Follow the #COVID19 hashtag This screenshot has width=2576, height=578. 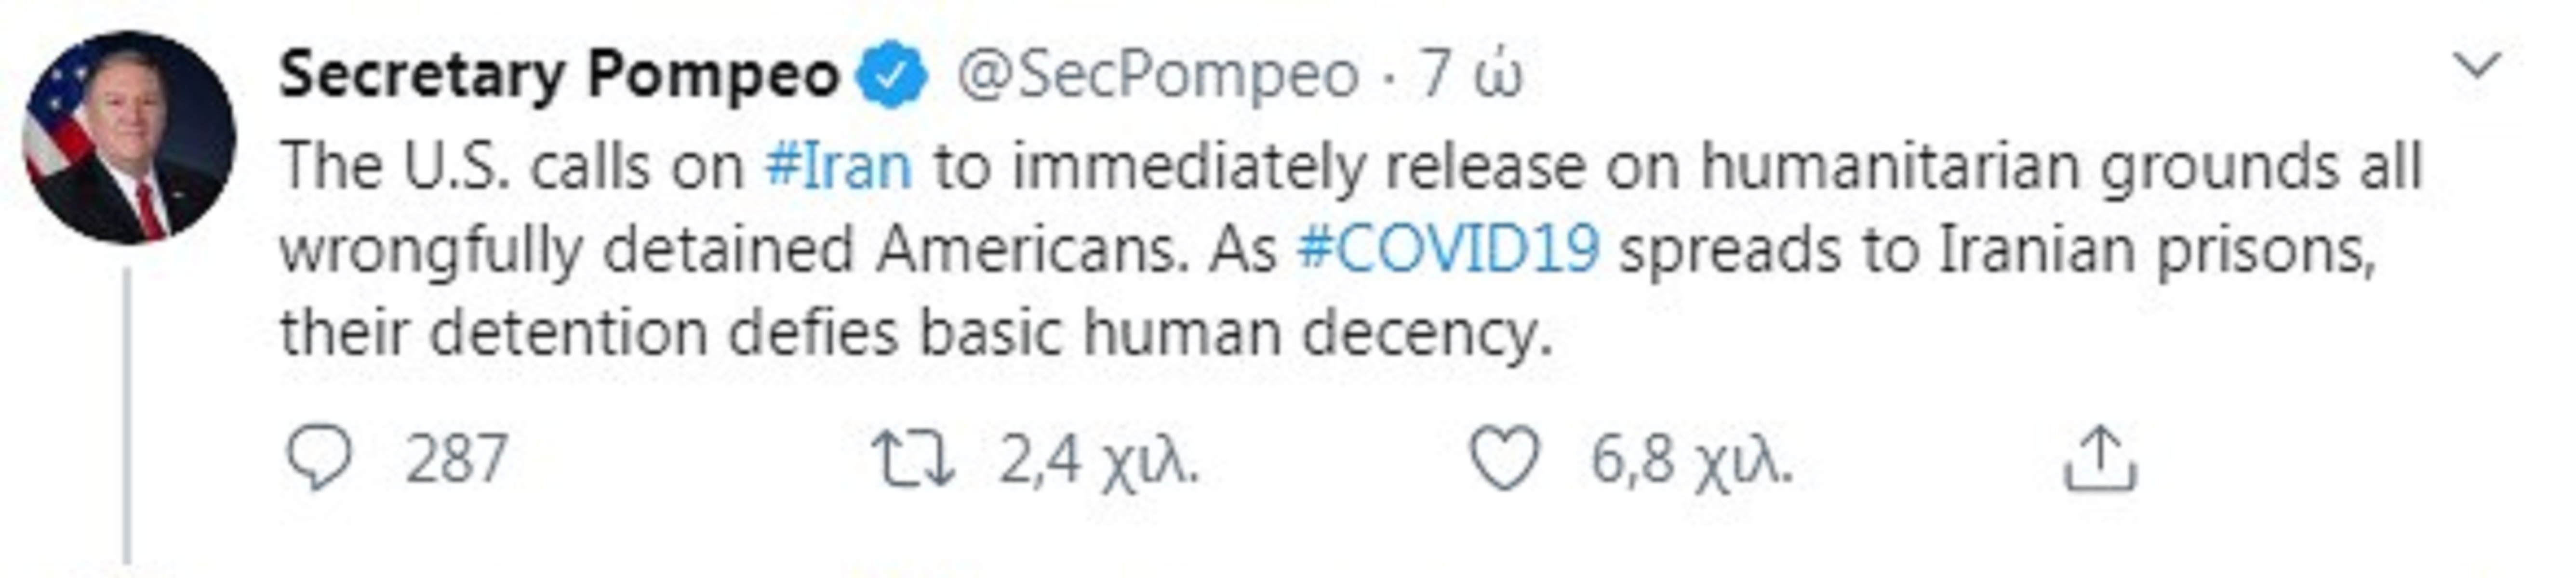[1449, 249]
